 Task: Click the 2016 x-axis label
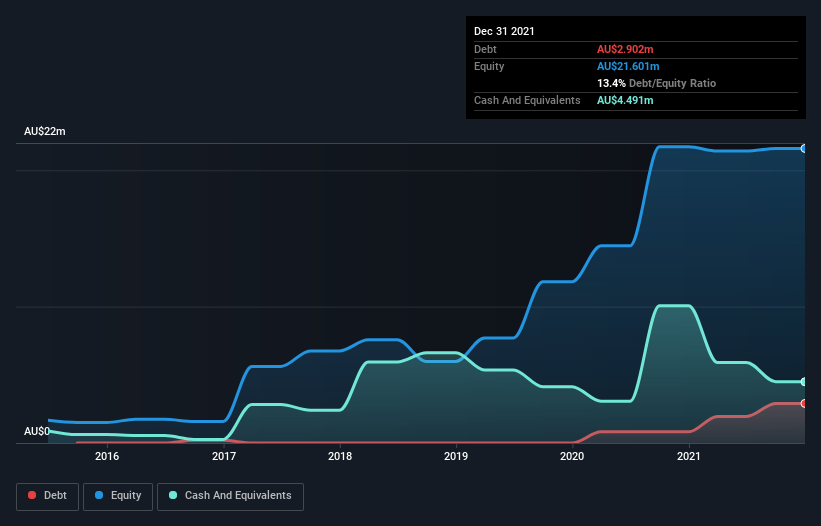[x=107, y=456]
